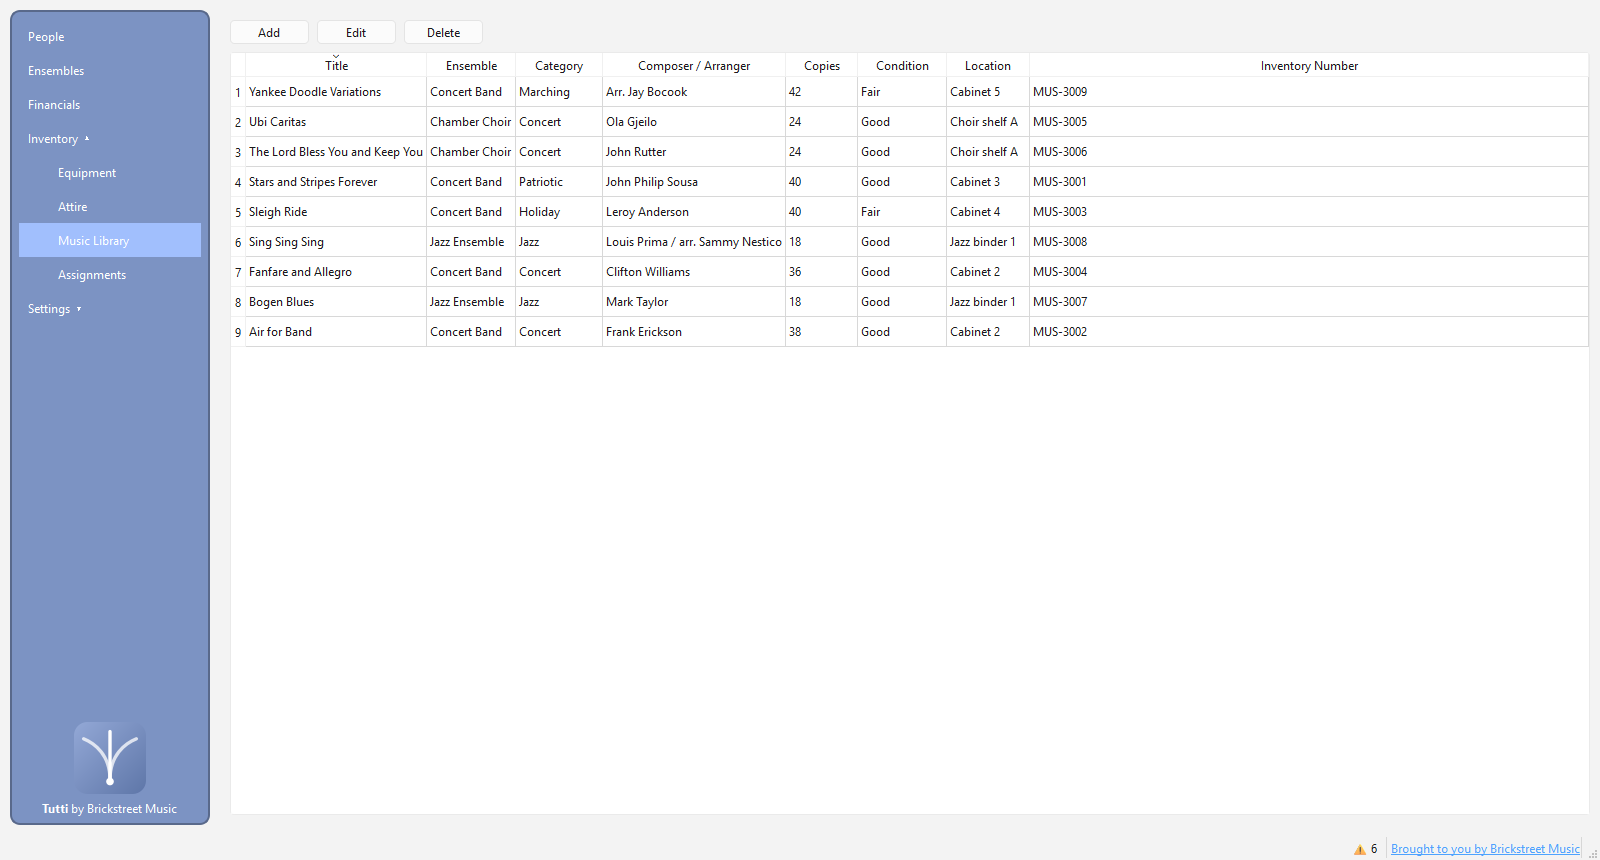
Task: Click composer cell Leroy Anderson
Action: (x=694, y=212)
